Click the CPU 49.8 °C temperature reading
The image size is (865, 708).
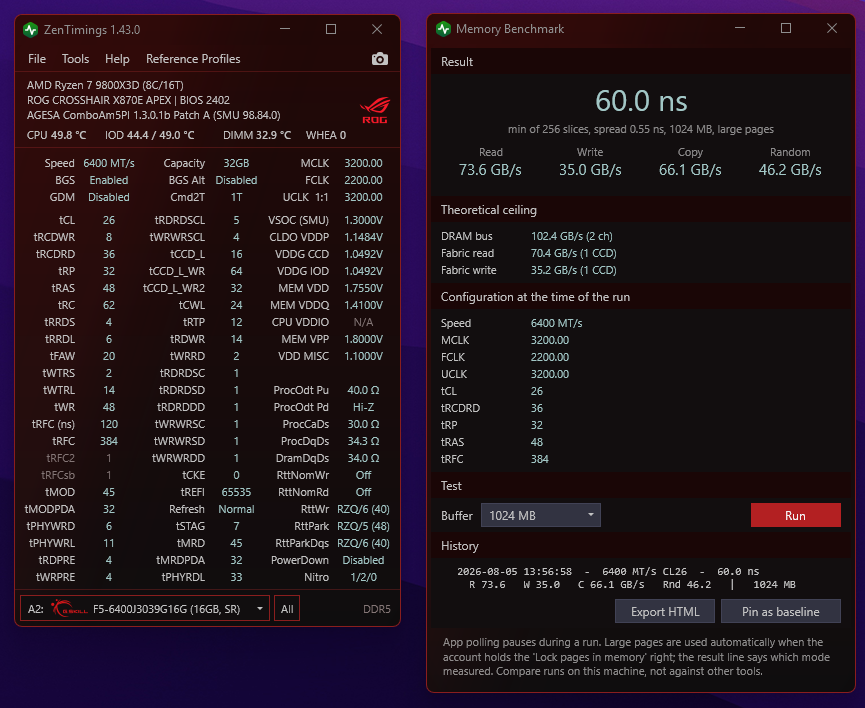(56, 135)
